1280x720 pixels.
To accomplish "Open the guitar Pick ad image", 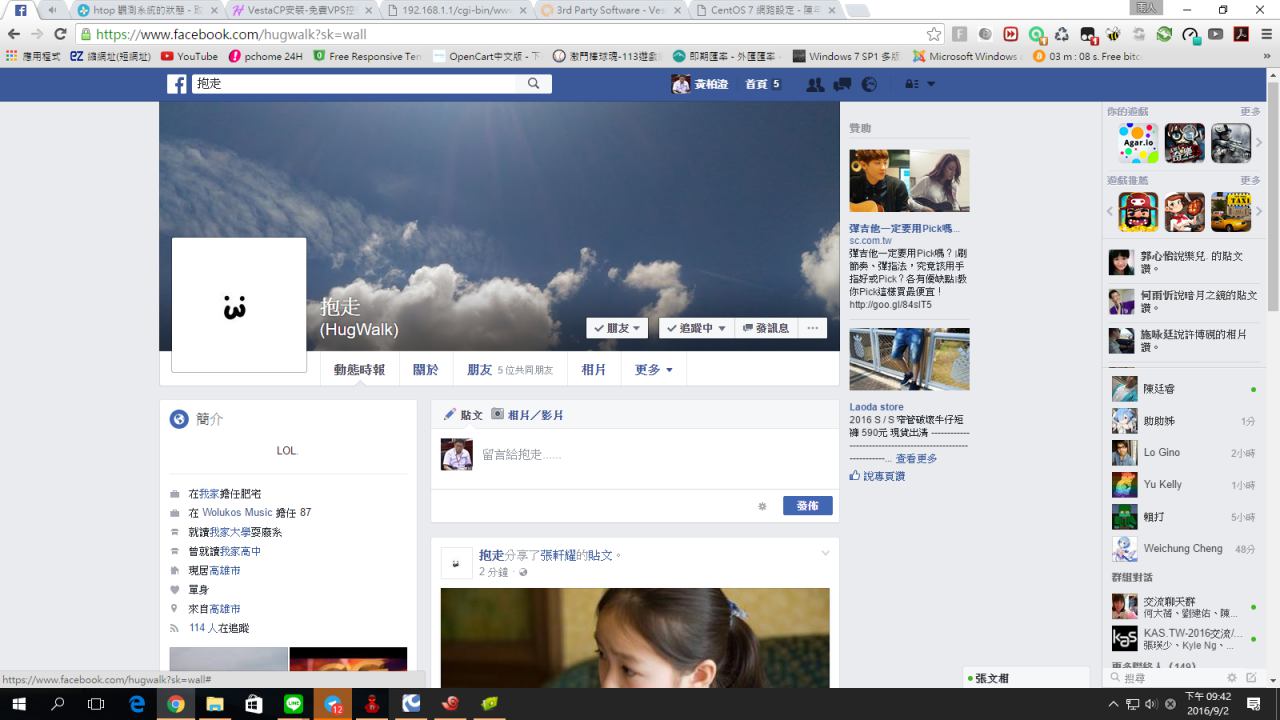I will click(x=910, y=181).
